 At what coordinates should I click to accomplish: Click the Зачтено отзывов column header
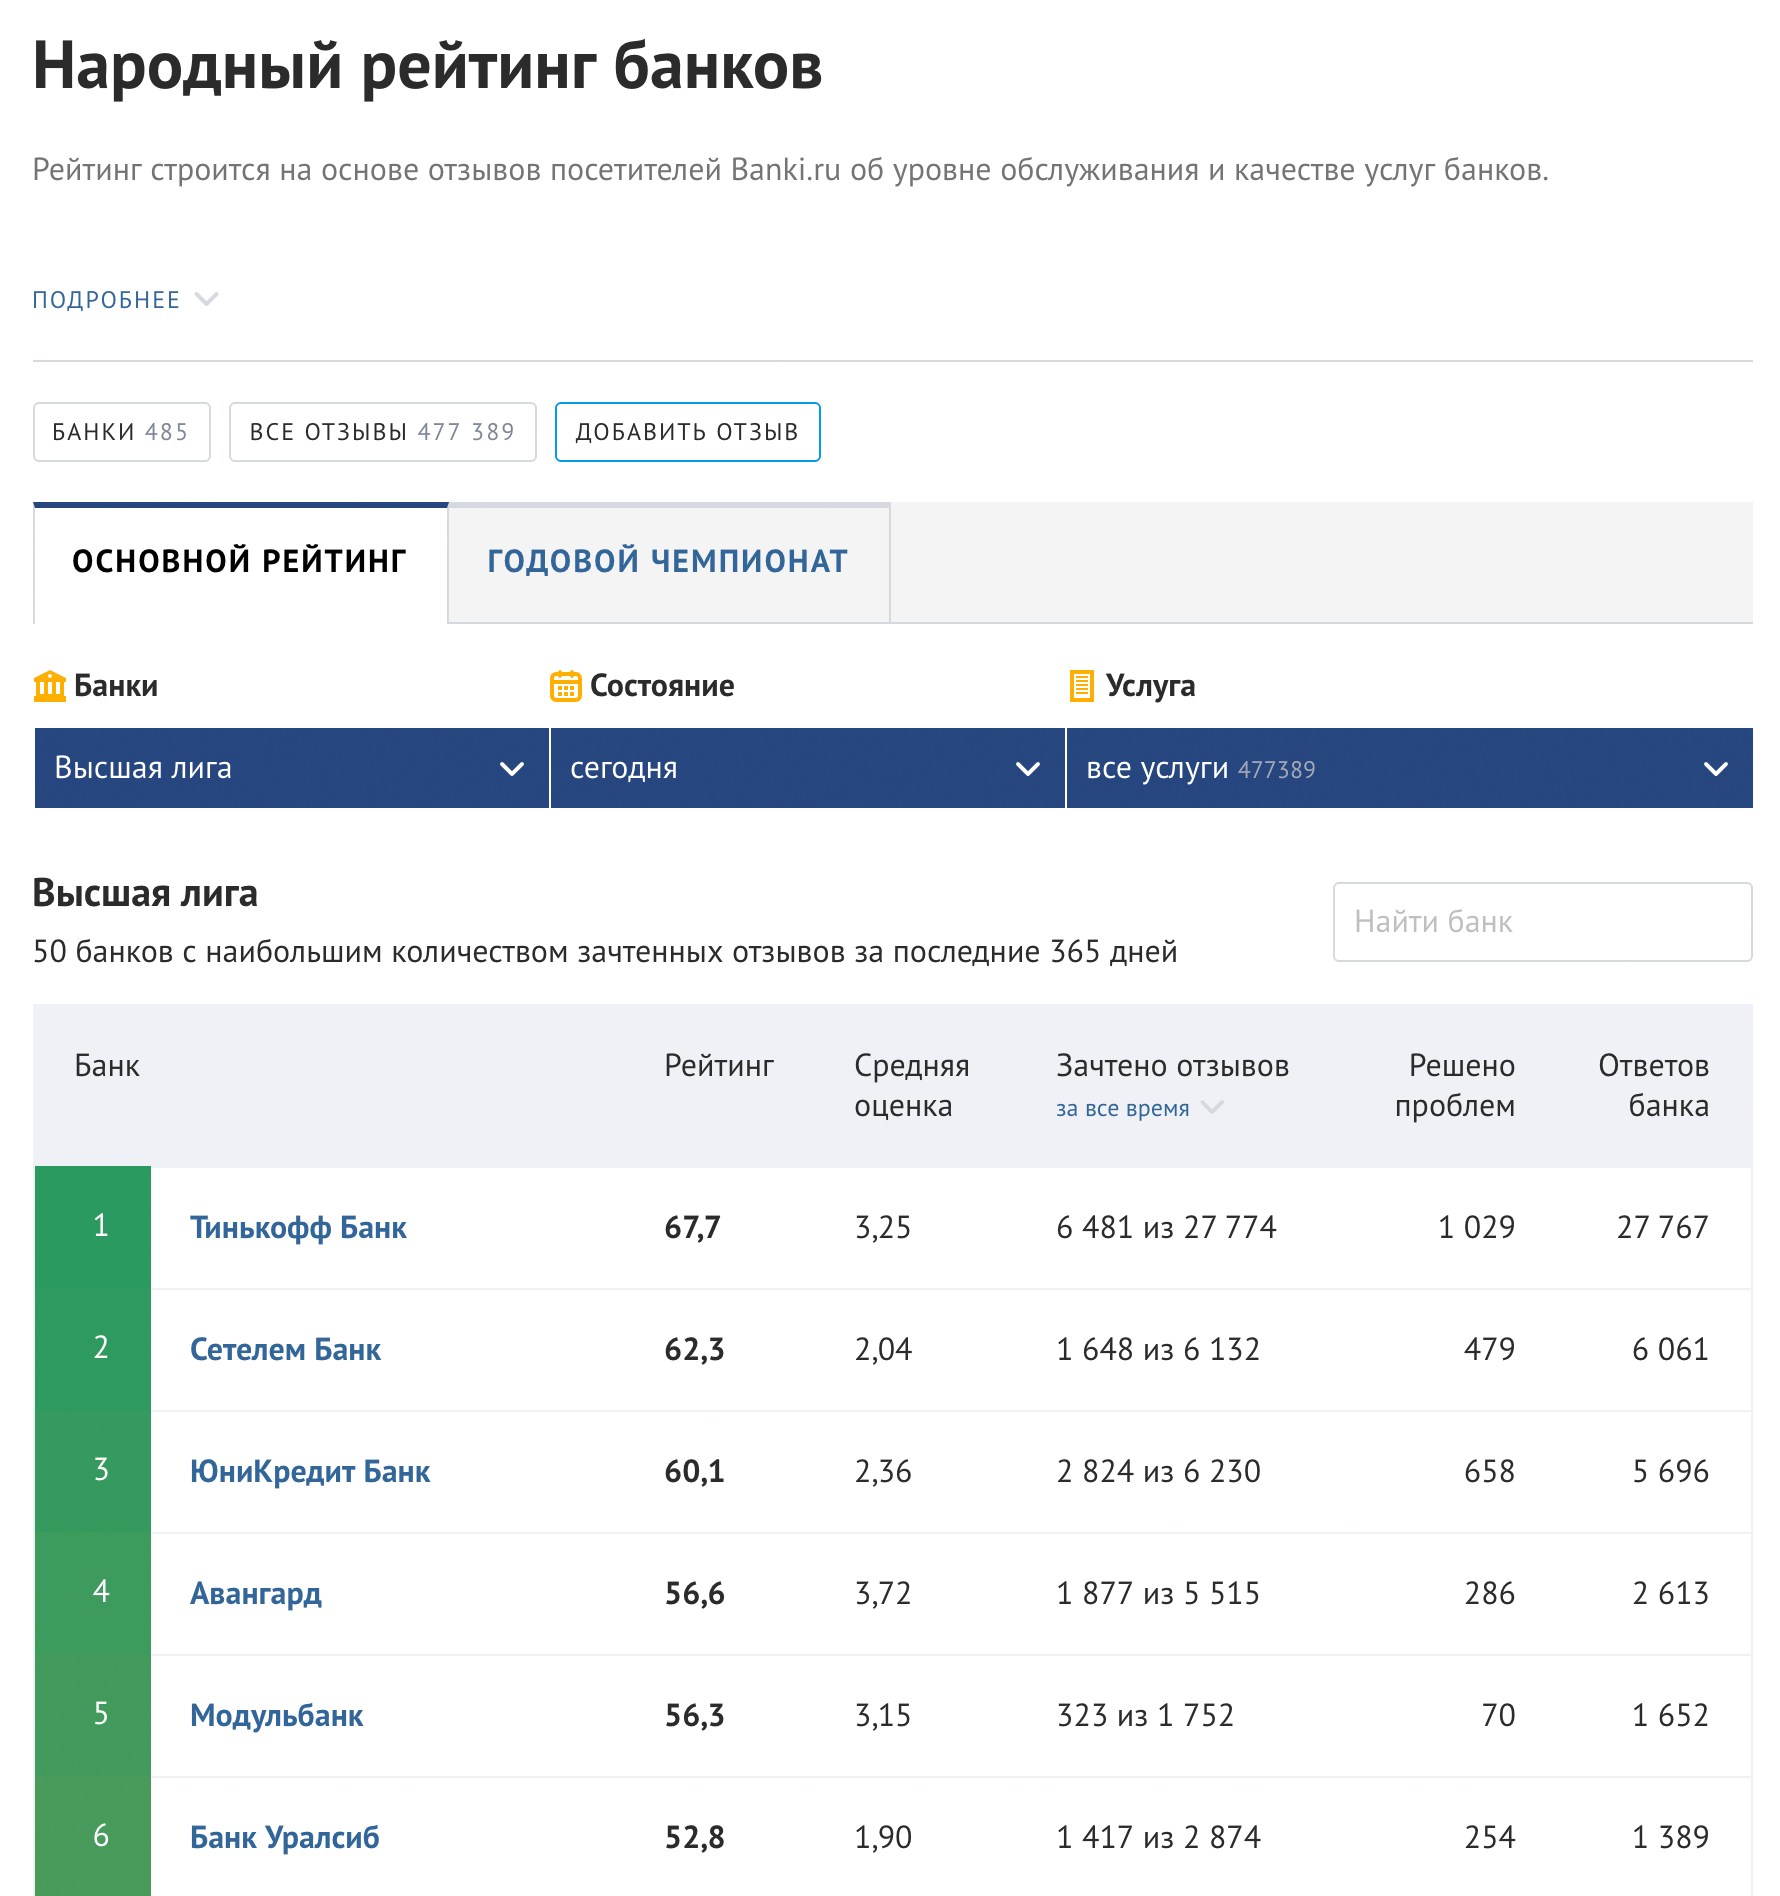[x=1172, y=1066]
